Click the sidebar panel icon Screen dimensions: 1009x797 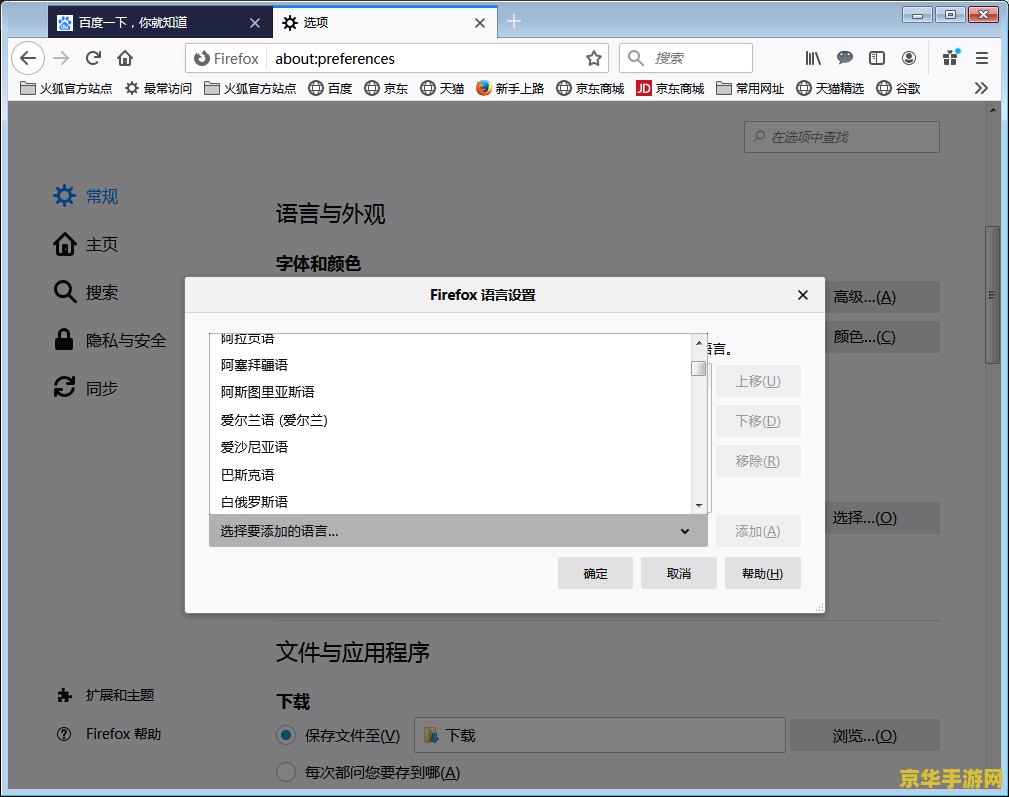[x=877, y=58]
